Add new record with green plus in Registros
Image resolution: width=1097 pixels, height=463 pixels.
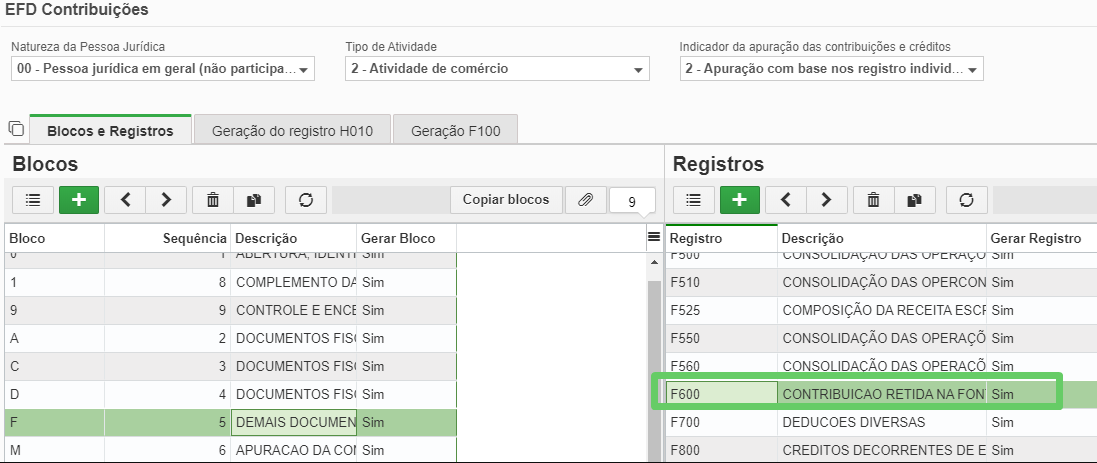pos(739,200)
